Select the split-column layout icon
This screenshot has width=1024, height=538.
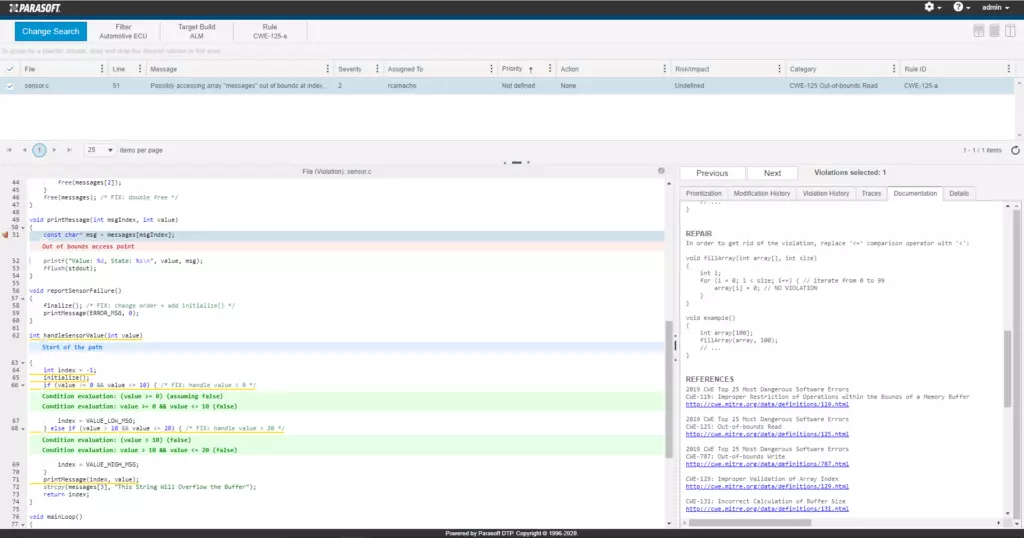click(x=1010, y=31)
